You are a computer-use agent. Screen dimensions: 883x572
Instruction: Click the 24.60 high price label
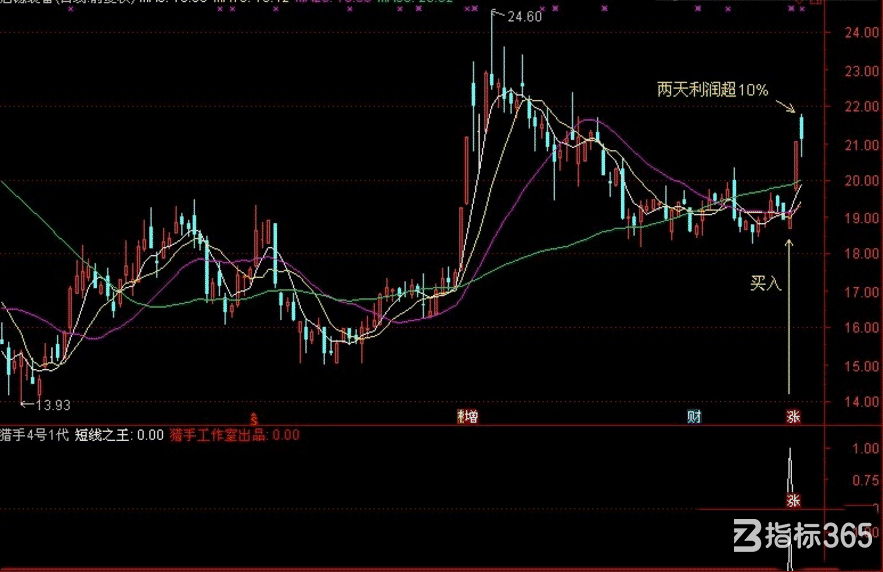click(524, 17)
